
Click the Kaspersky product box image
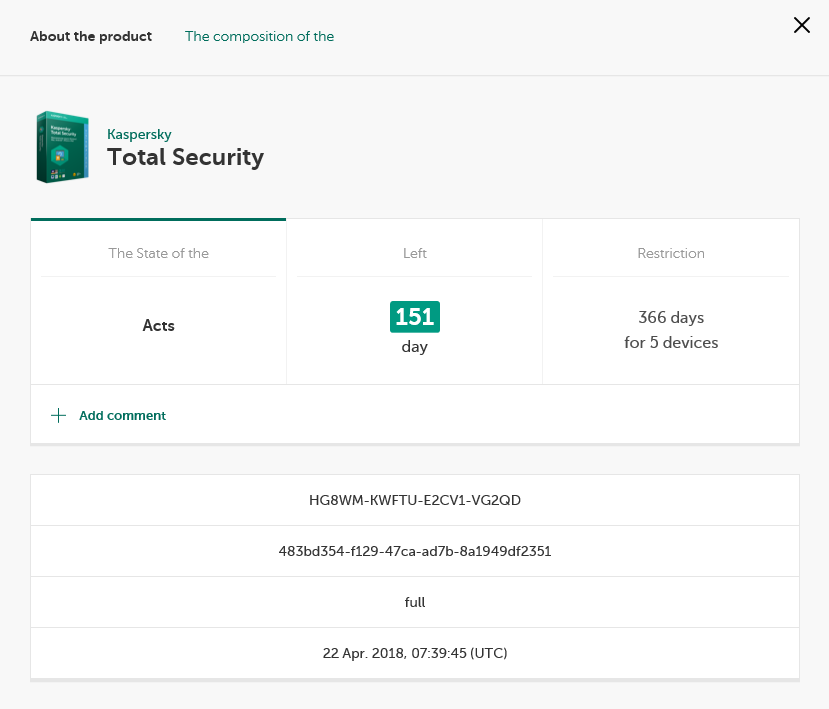[62, 148]
